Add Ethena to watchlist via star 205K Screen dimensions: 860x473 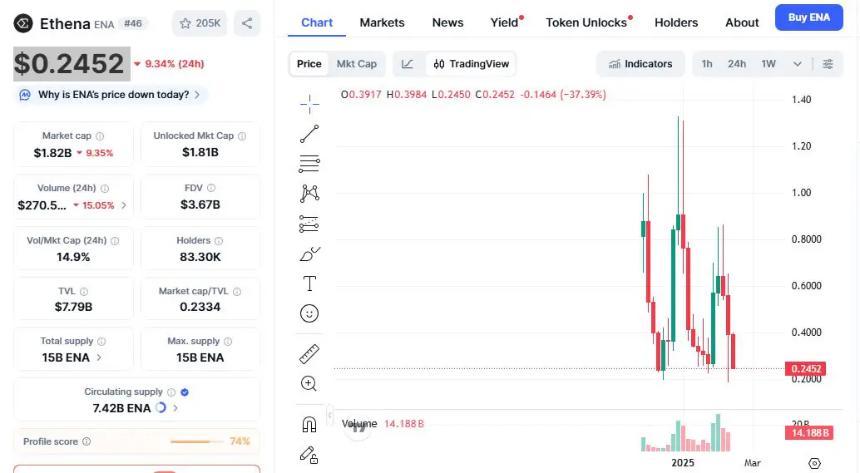tap(199, 23)
